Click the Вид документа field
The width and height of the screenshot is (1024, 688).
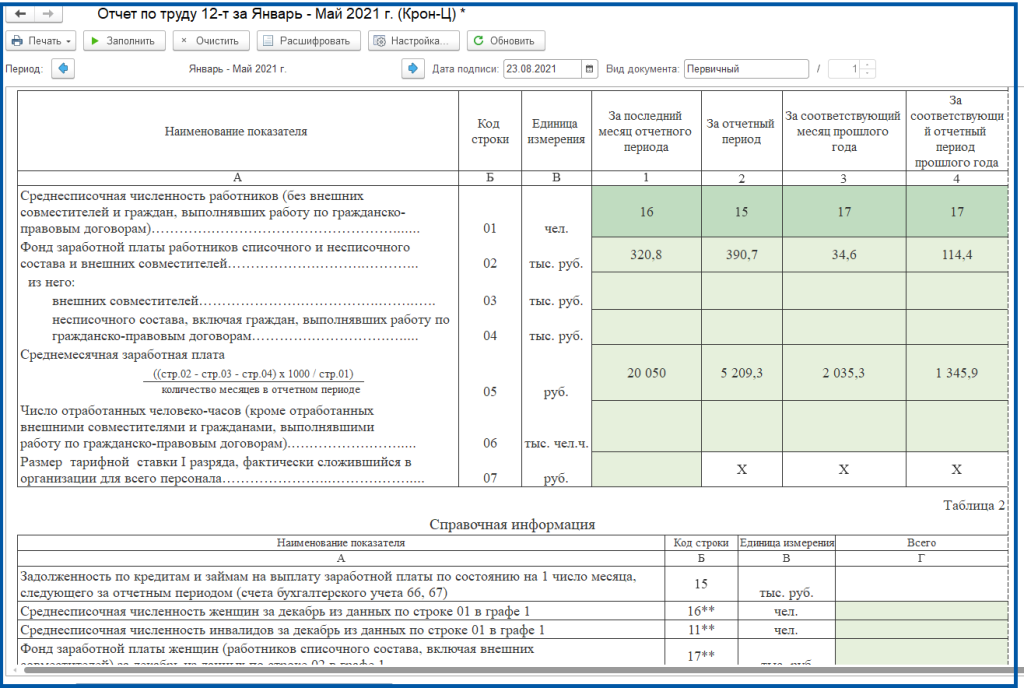tap(746, 69)
